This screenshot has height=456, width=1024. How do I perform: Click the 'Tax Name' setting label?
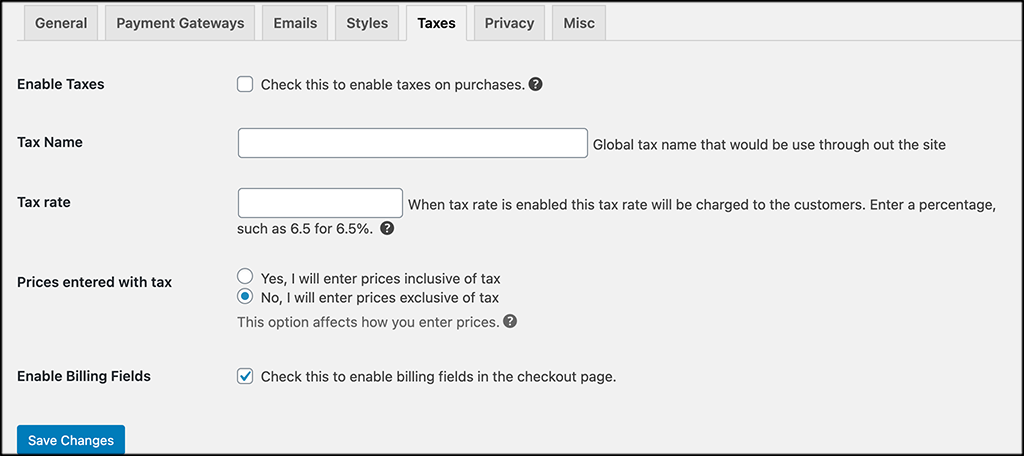[50, 142]
